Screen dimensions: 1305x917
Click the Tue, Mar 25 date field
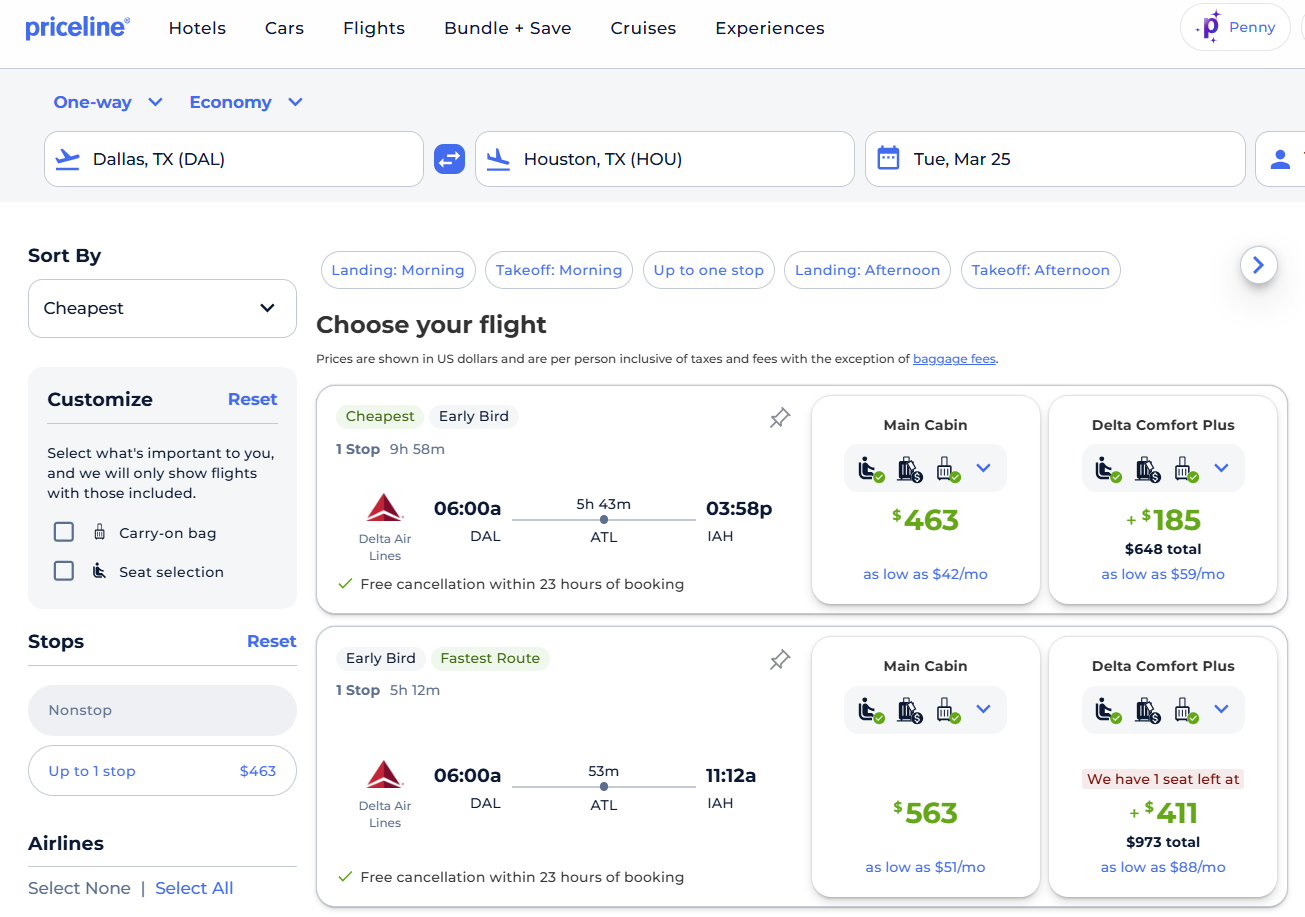pyautogui.click(x=1055, y=159)
